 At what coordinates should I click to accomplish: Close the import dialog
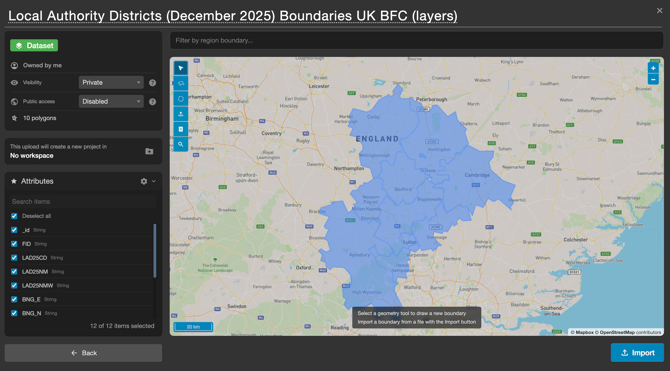tap(659, 11)
